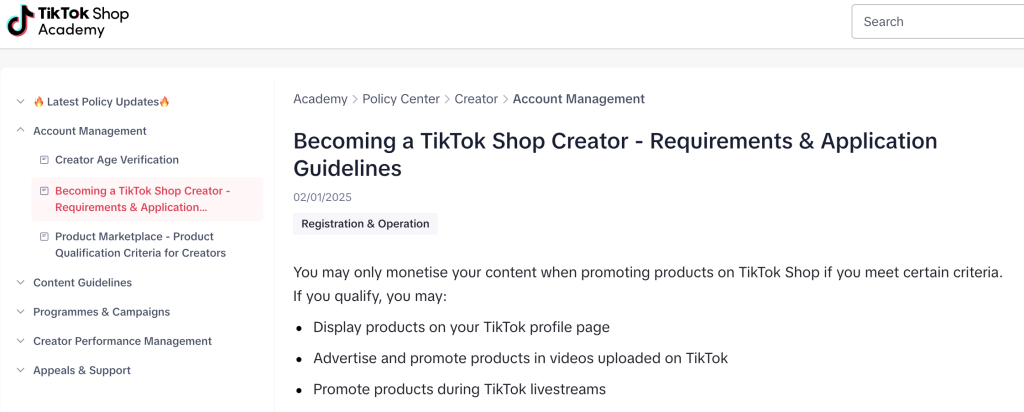Click the Registration & Operation tag
Screen dimensions: 1024x412
click(365, 224)
